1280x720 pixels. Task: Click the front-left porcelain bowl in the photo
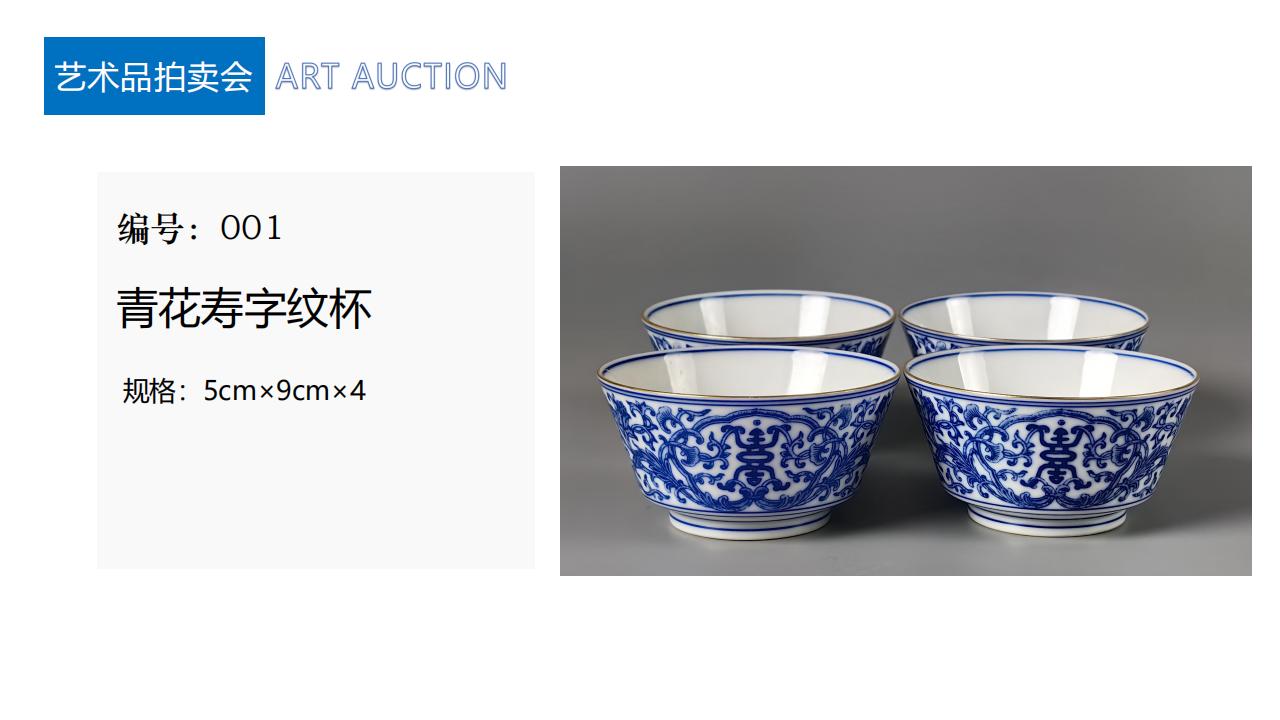point(748,443)
